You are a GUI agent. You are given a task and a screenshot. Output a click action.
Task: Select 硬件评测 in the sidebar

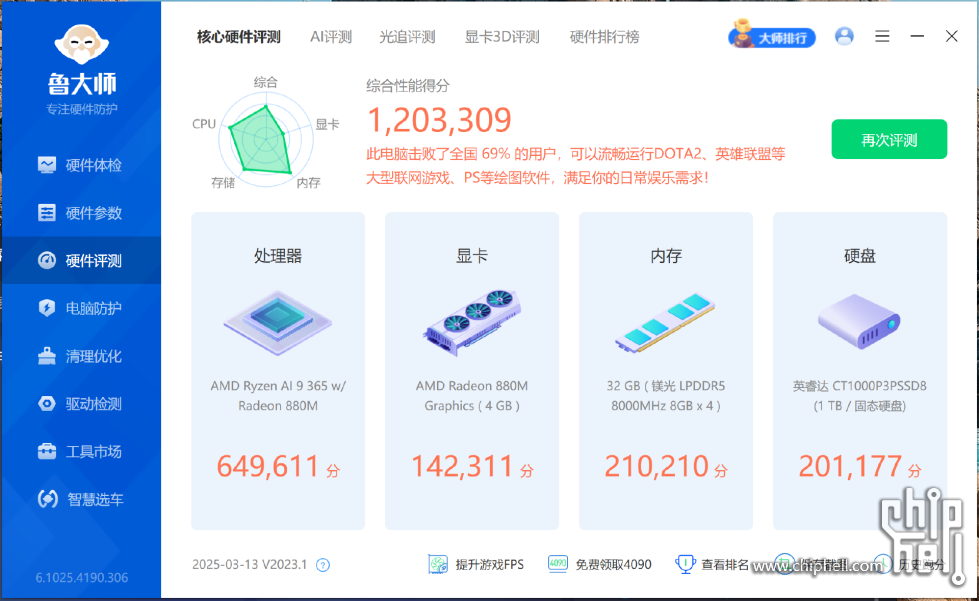(x=81, y=260)
